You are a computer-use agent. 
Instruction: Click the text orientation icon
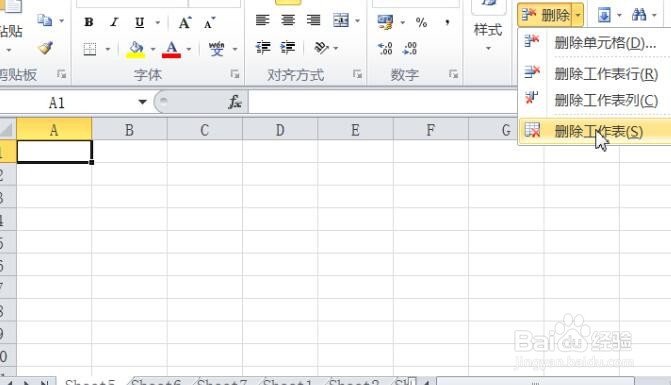[x=321, y=47]
